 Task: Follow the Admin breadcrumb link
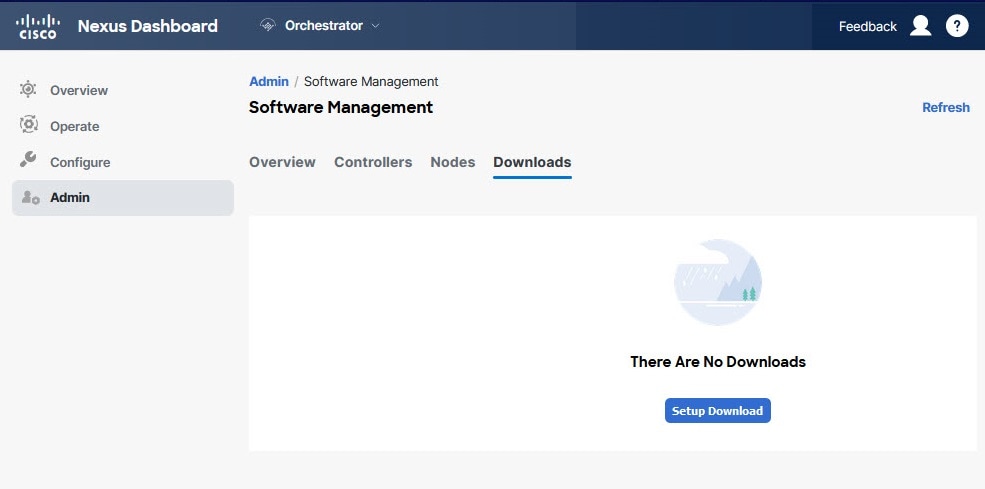coord(269,82)
